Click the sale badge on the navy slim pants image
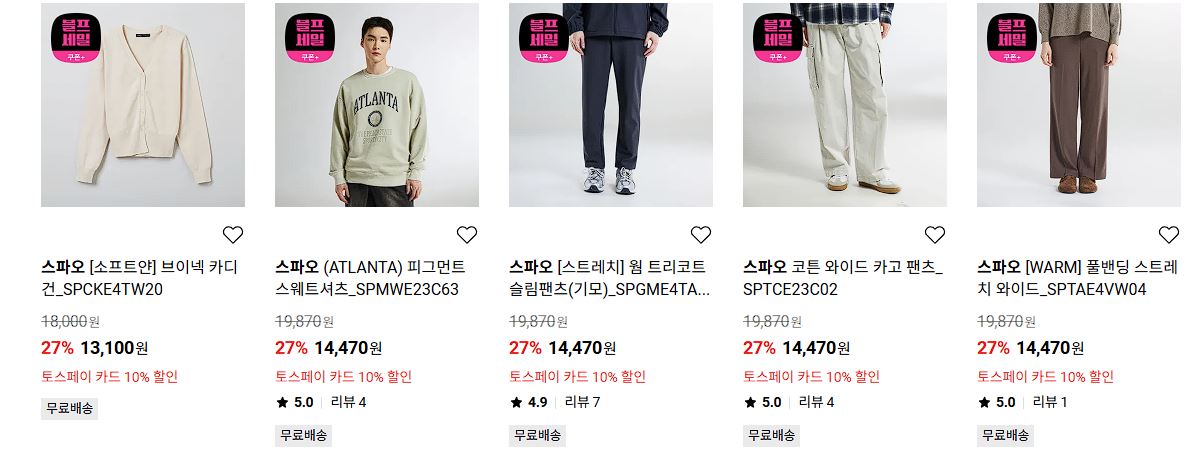Image resolution: width=1195 pixels, height=450 pixels. [543, 37]
